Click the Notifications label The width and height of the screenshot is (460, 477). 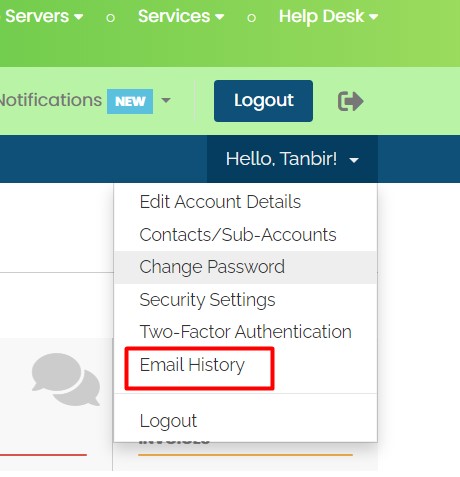pos(50,100)
